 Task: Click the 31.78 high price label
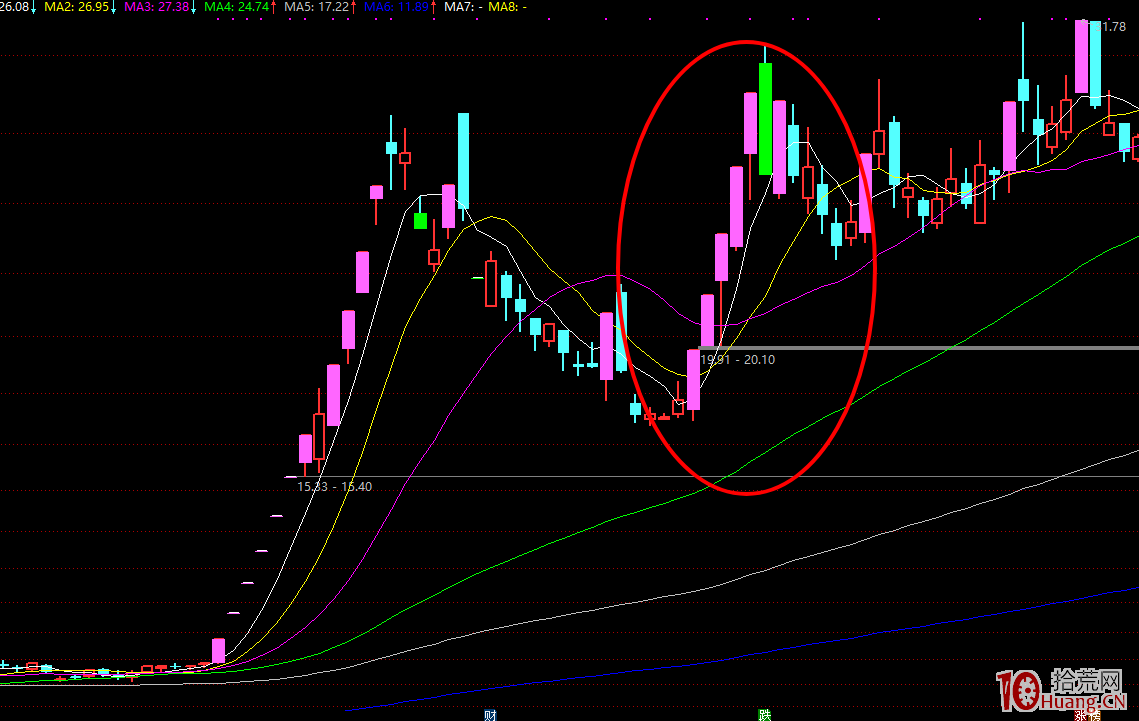click(1111, 27)
